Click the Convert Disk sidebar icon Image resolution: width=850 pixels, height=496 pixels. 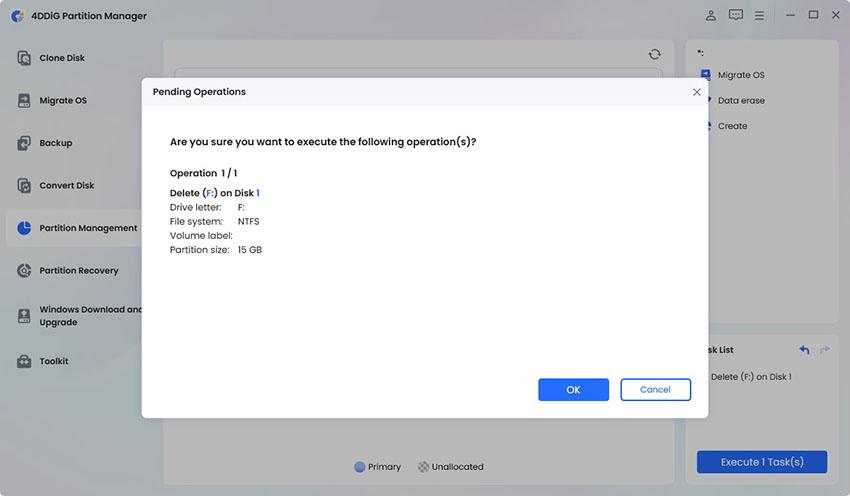[24, 186]
